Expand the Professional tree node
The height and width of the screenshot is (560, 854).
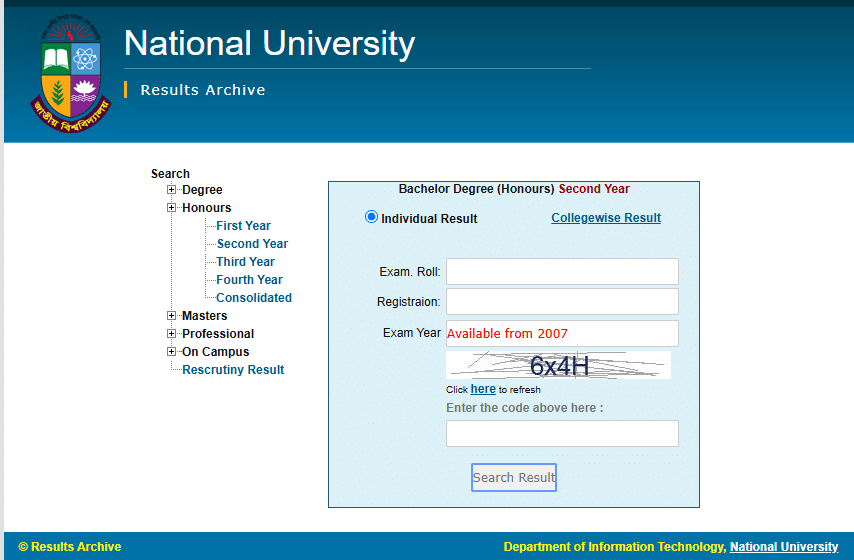pos(172,333)
